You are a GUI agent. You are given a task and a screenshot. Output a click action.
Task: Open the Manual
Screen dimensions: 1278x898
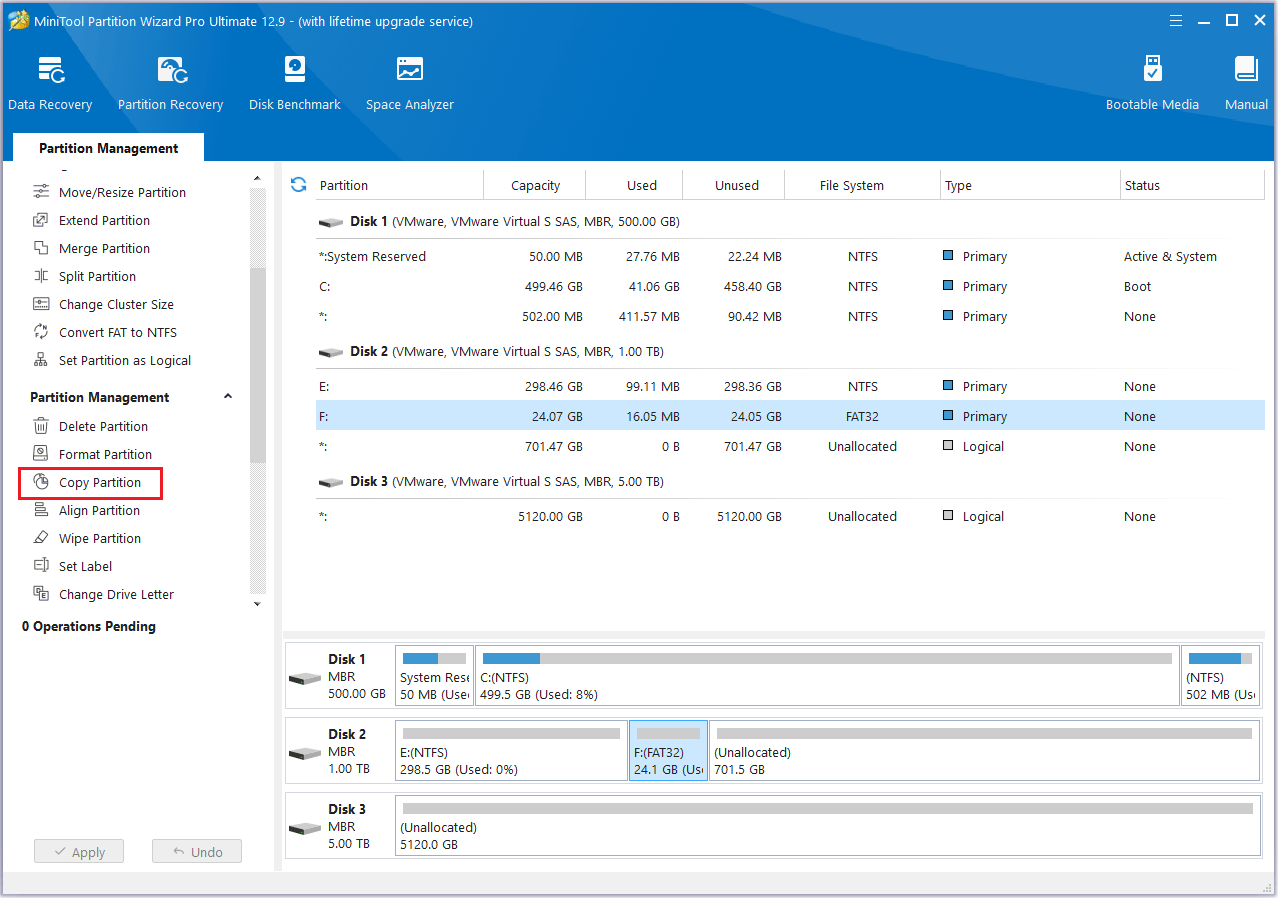(1245, 82)
